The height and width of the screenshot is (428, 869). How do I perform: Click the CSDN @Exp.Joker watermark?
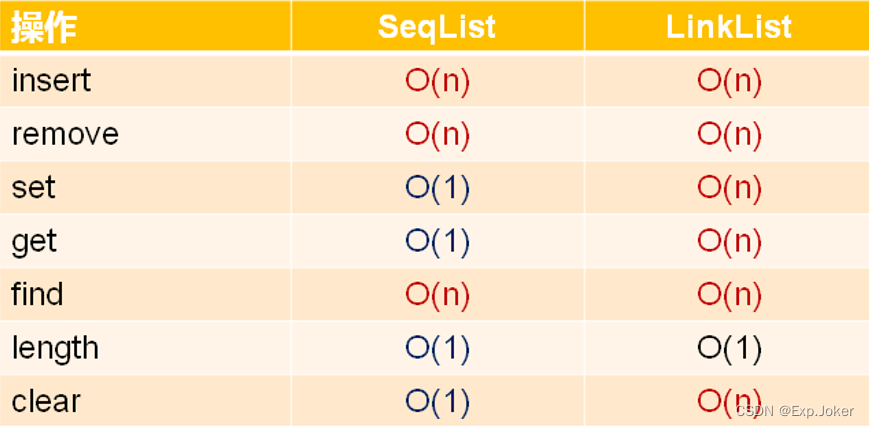794,411
